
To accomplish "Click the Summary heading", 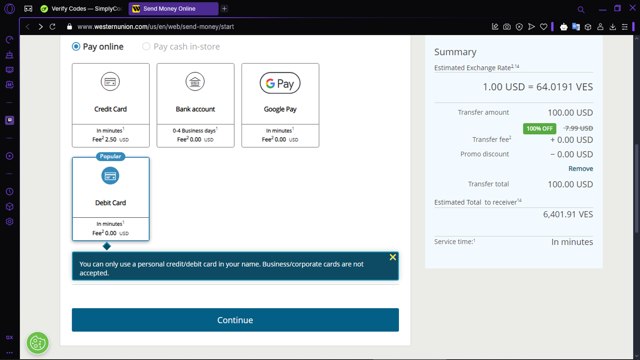I will pyautogui.click(x=455, y=52).
